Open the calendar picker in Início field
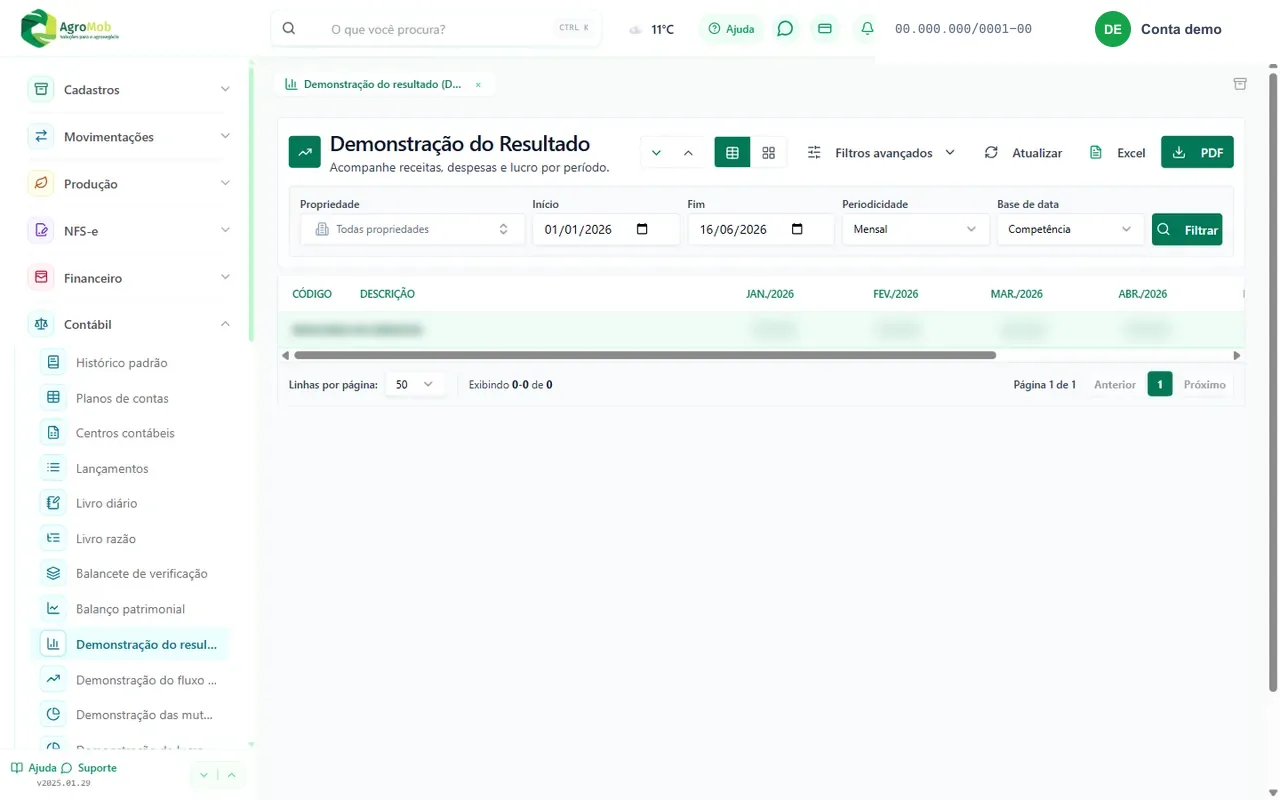This screenshot has width=1280, height=800. tap(642, 229)
